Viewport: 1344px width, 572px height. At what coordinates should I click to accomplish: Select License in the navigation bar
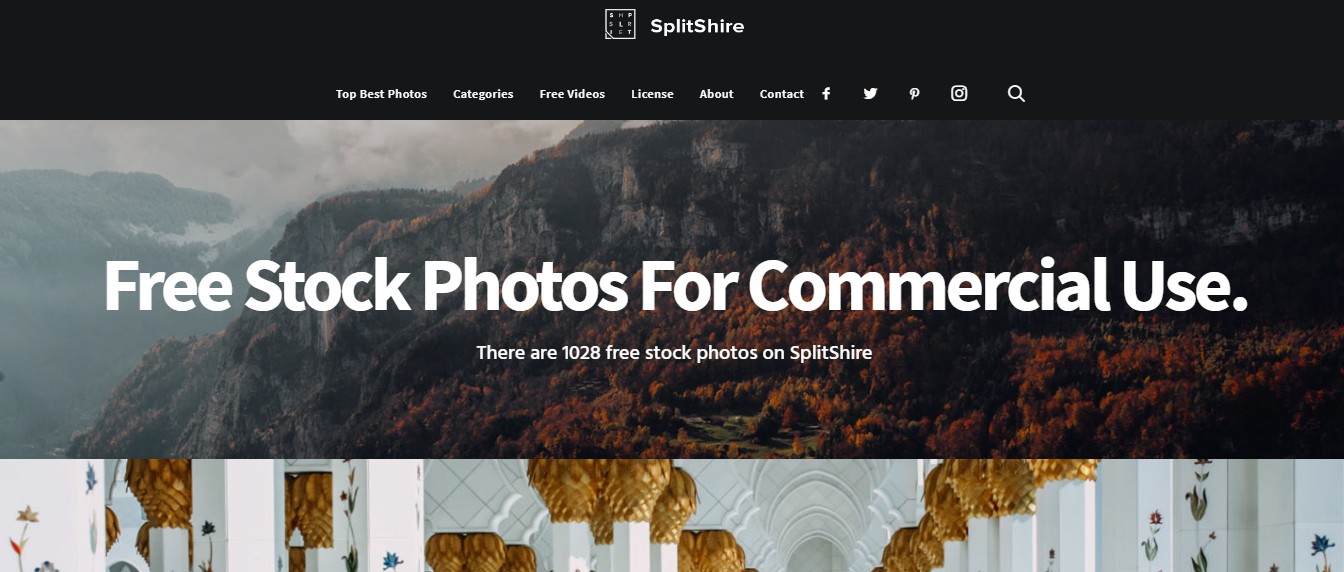click(652, 94)
